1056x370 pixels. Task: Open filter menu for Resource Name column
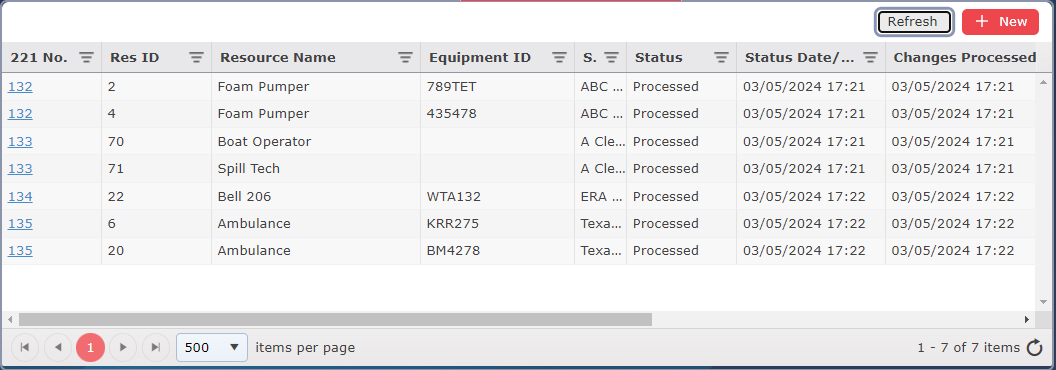405,58
